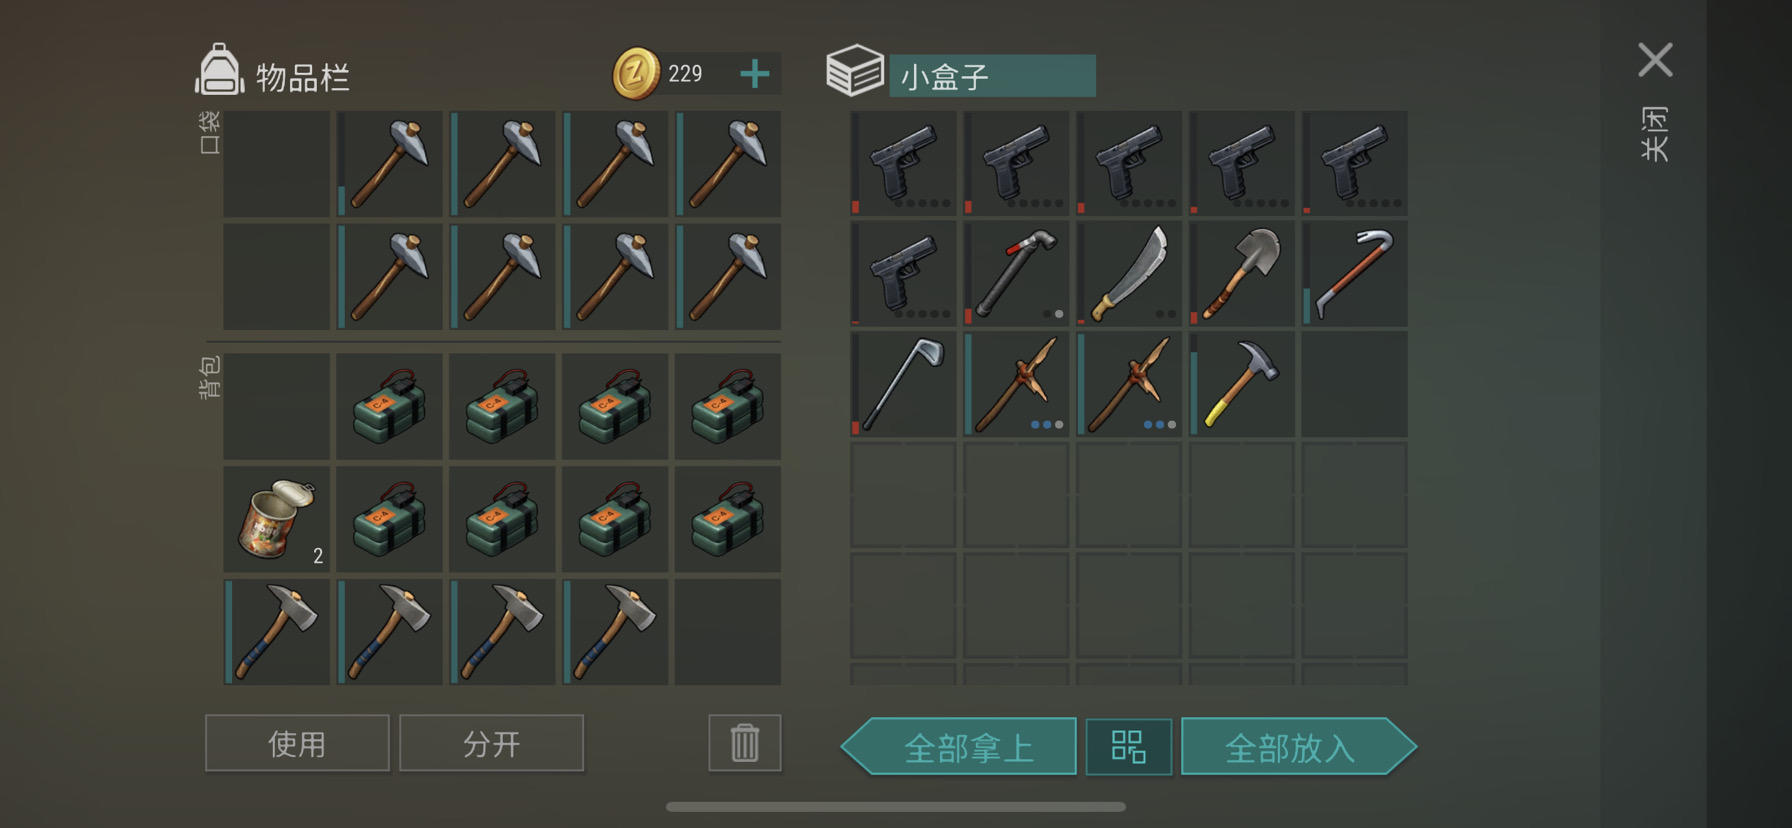The width and height of the screenshot is (1792, 828).
Task: Click the 分开 split button
Action: [x=491, y=743]
